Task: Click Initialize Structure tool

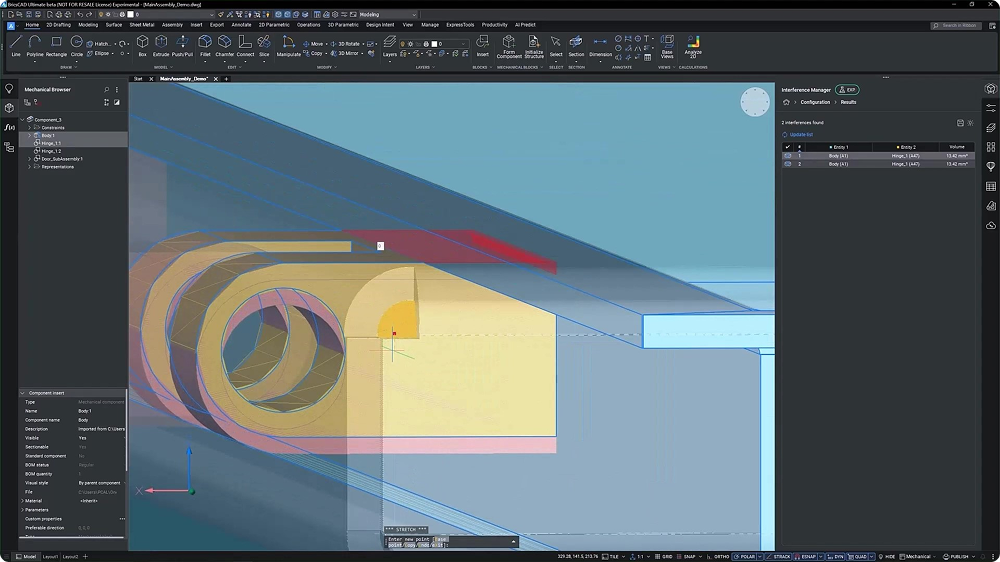Action: (534, 47)
